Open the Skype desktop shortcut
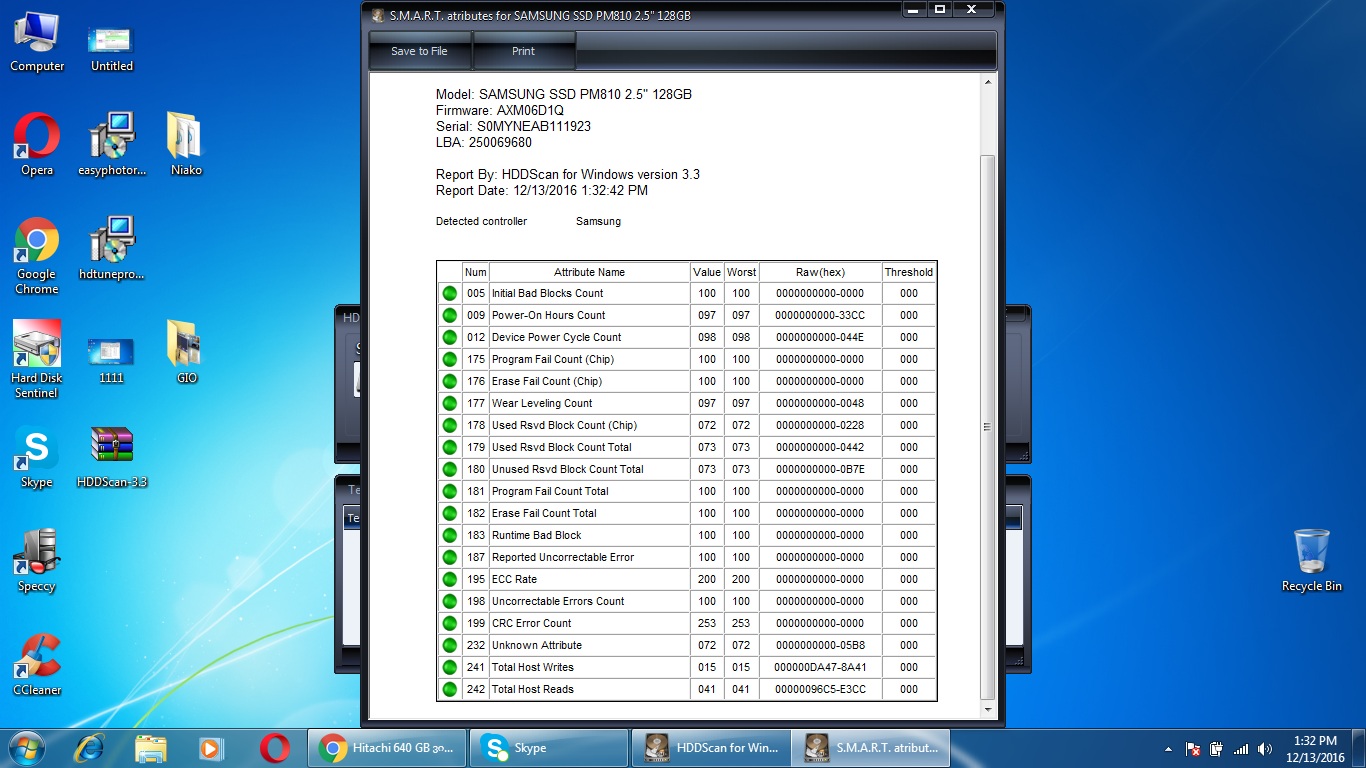 [37, 449]
